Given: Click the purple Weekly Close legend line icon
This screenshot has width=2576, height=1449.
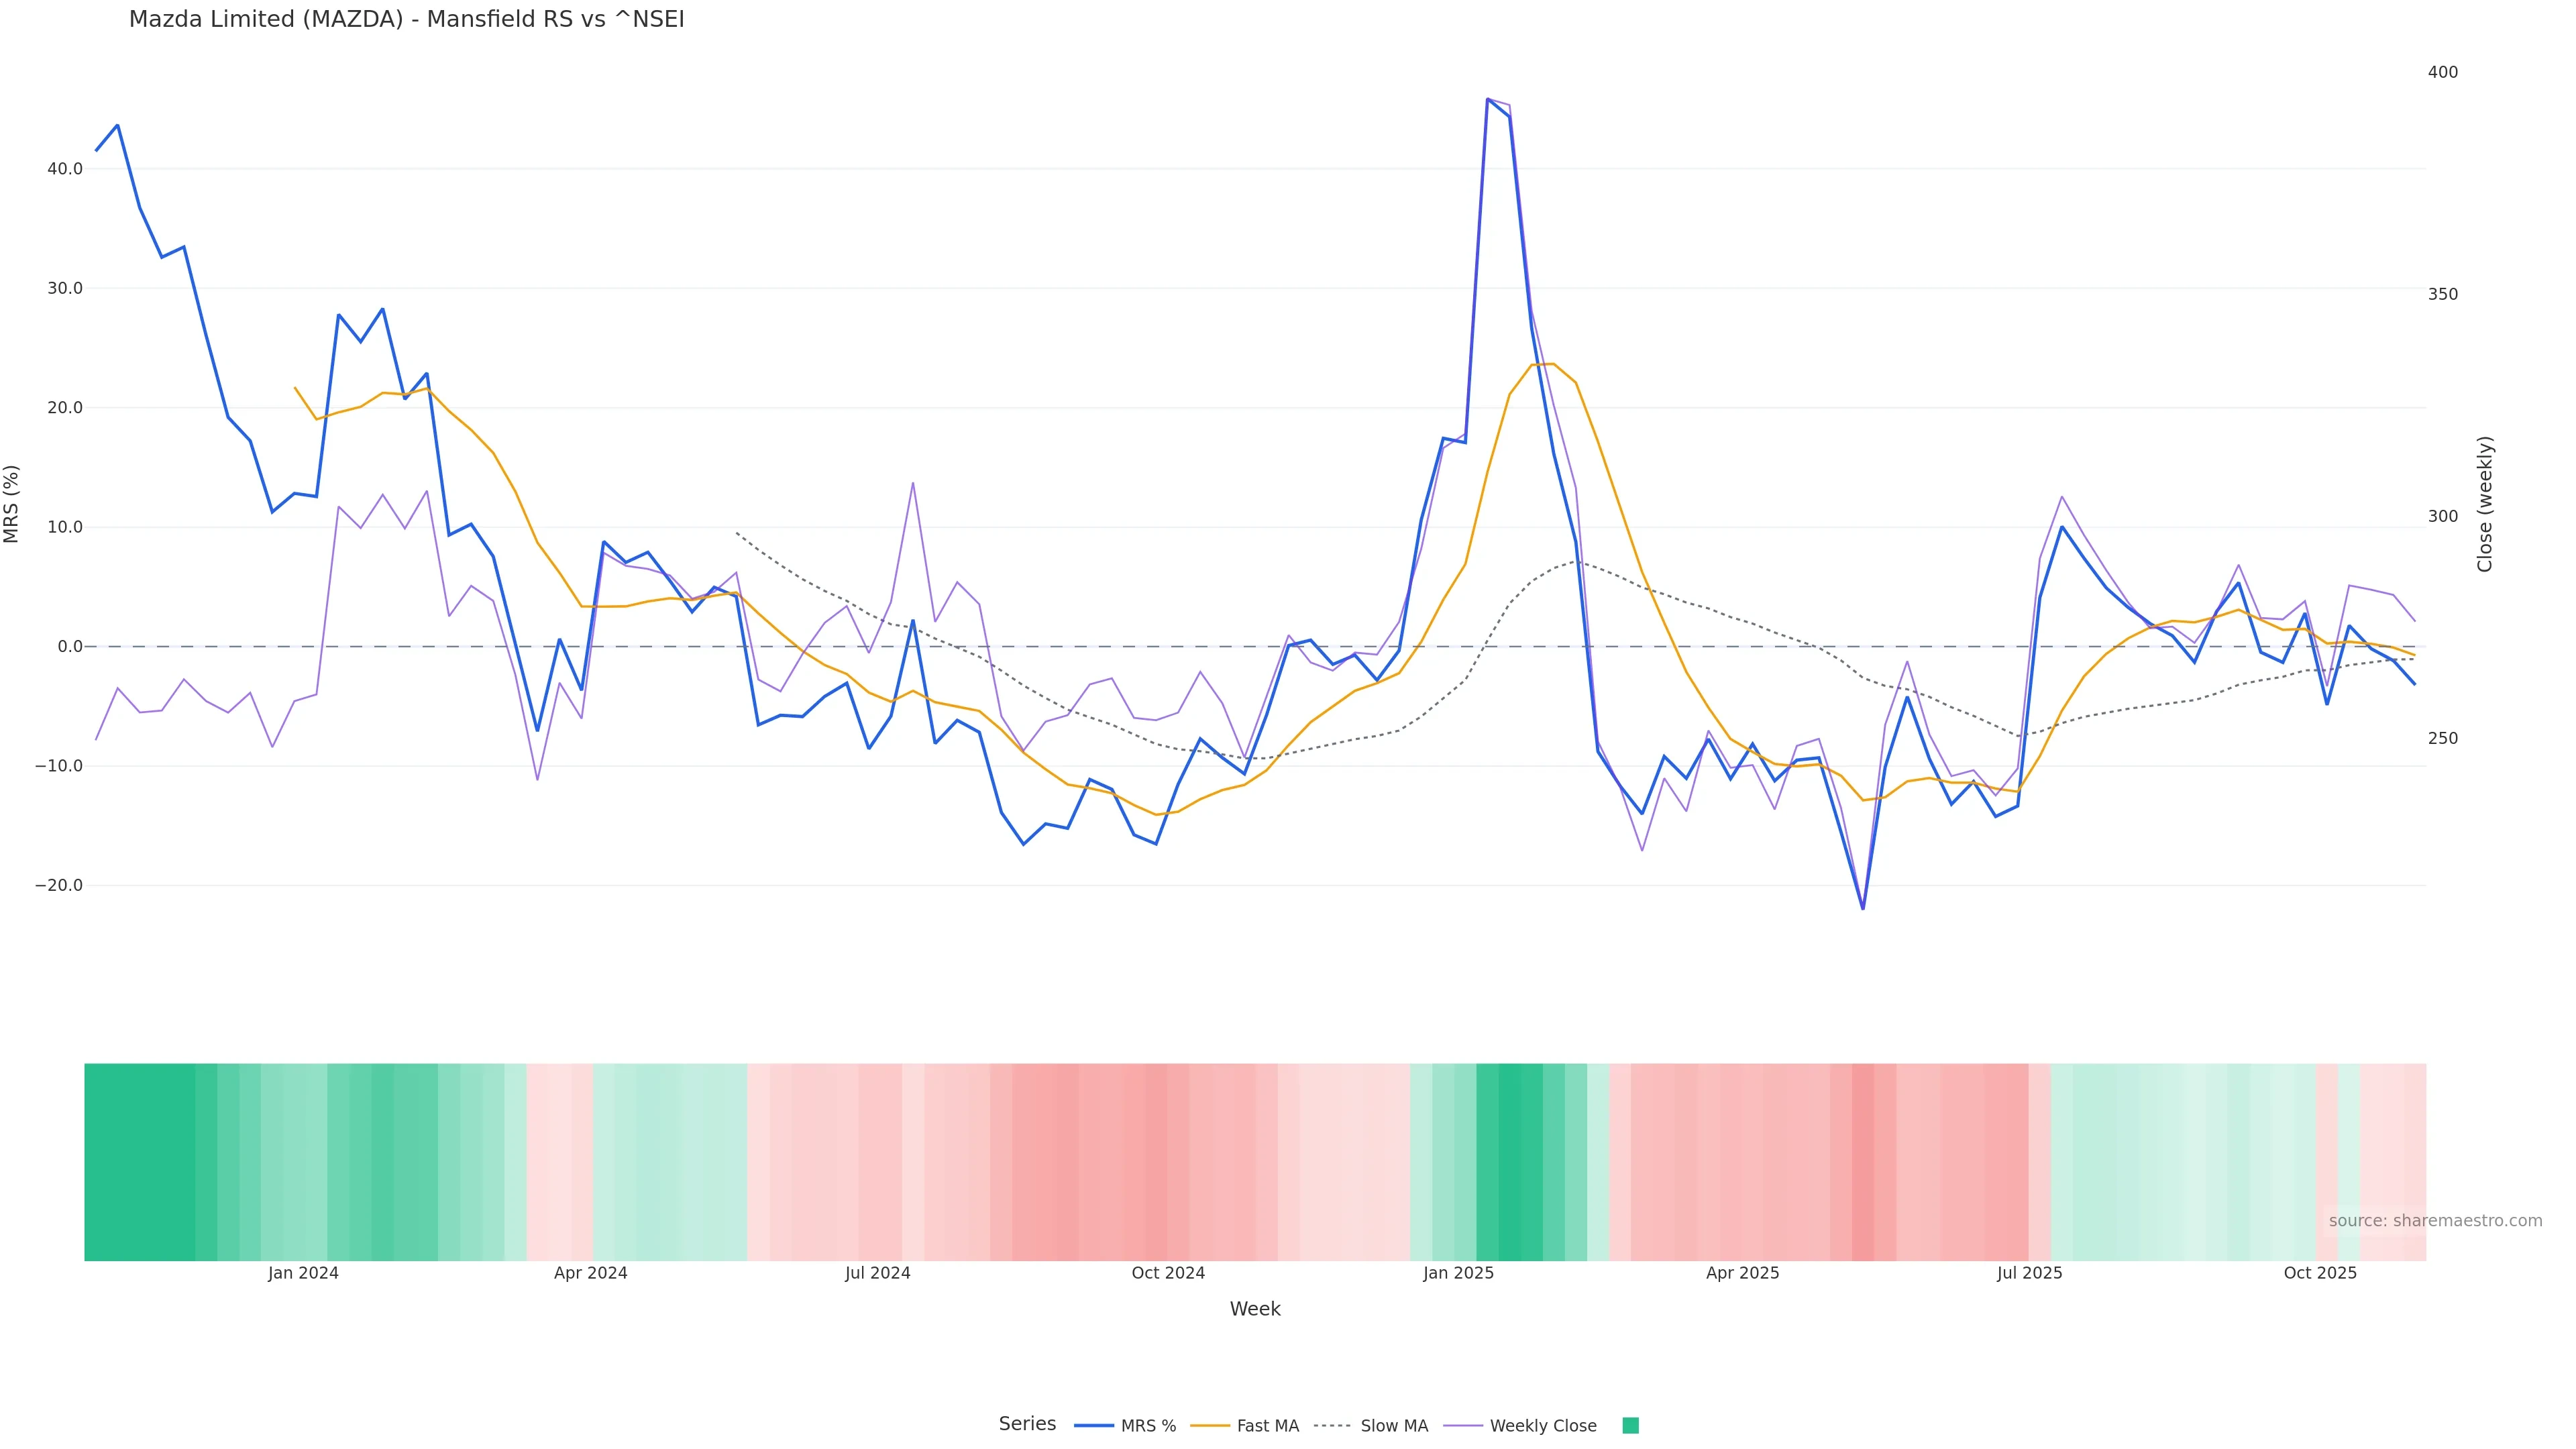Looking at the screenshot, I should coord(1463,1426).
